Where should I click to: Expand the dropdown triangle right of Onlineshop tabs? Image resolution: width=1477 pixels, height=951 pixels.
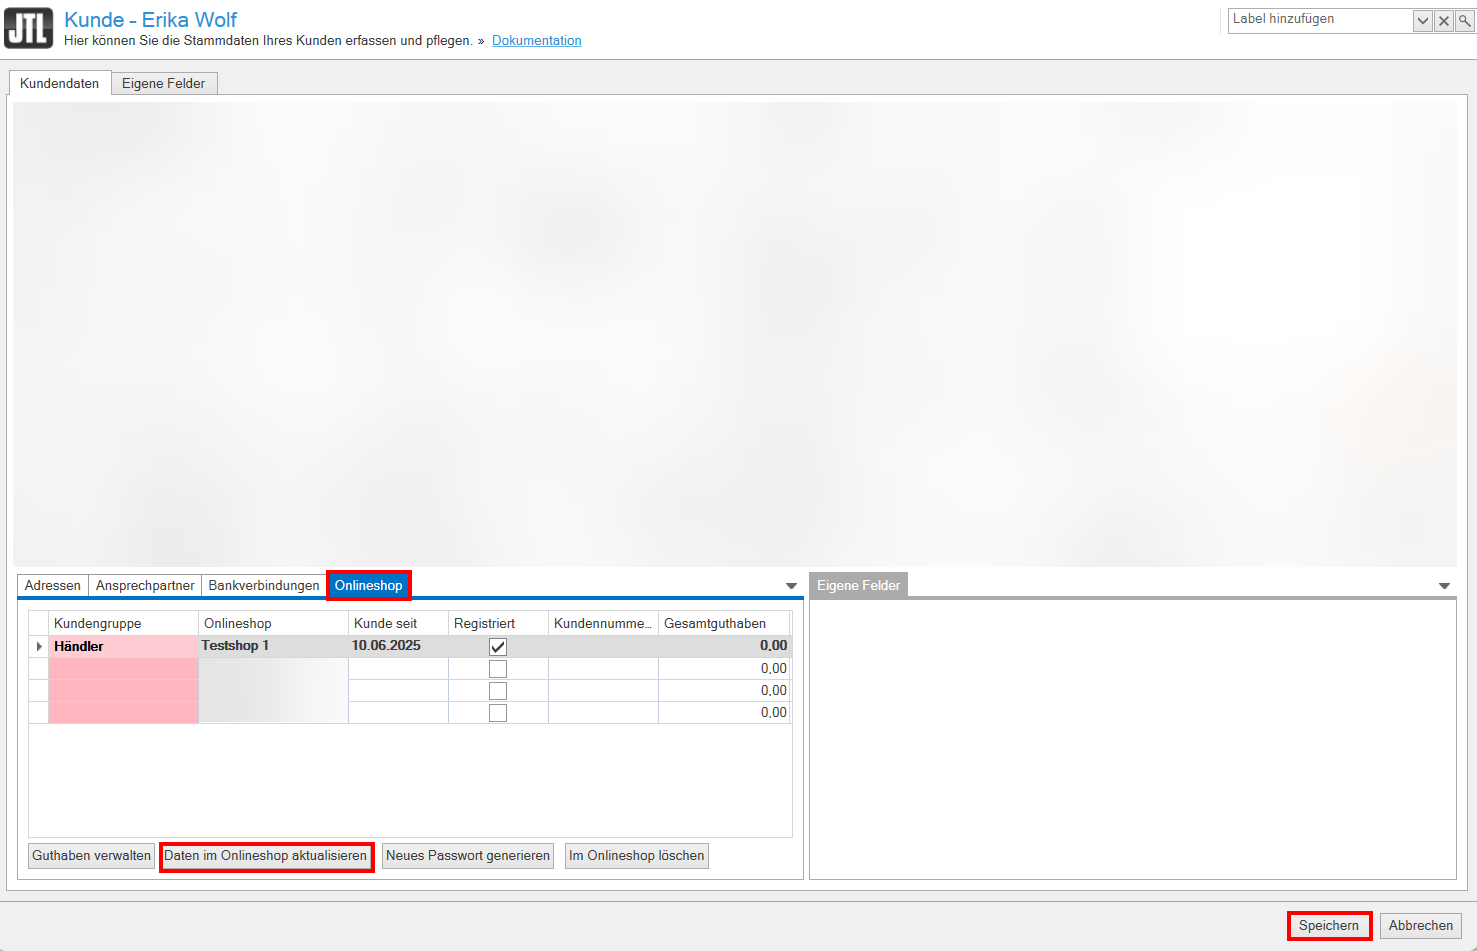[791, 586]
